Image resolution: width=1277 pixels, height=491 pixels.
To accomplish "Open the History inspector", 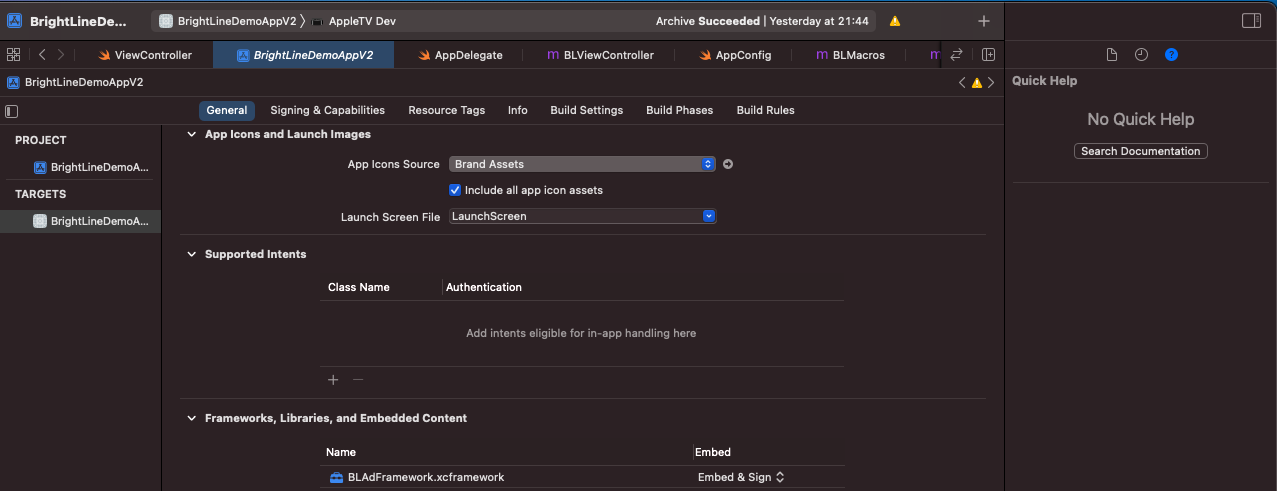I will coord(1141,55).
